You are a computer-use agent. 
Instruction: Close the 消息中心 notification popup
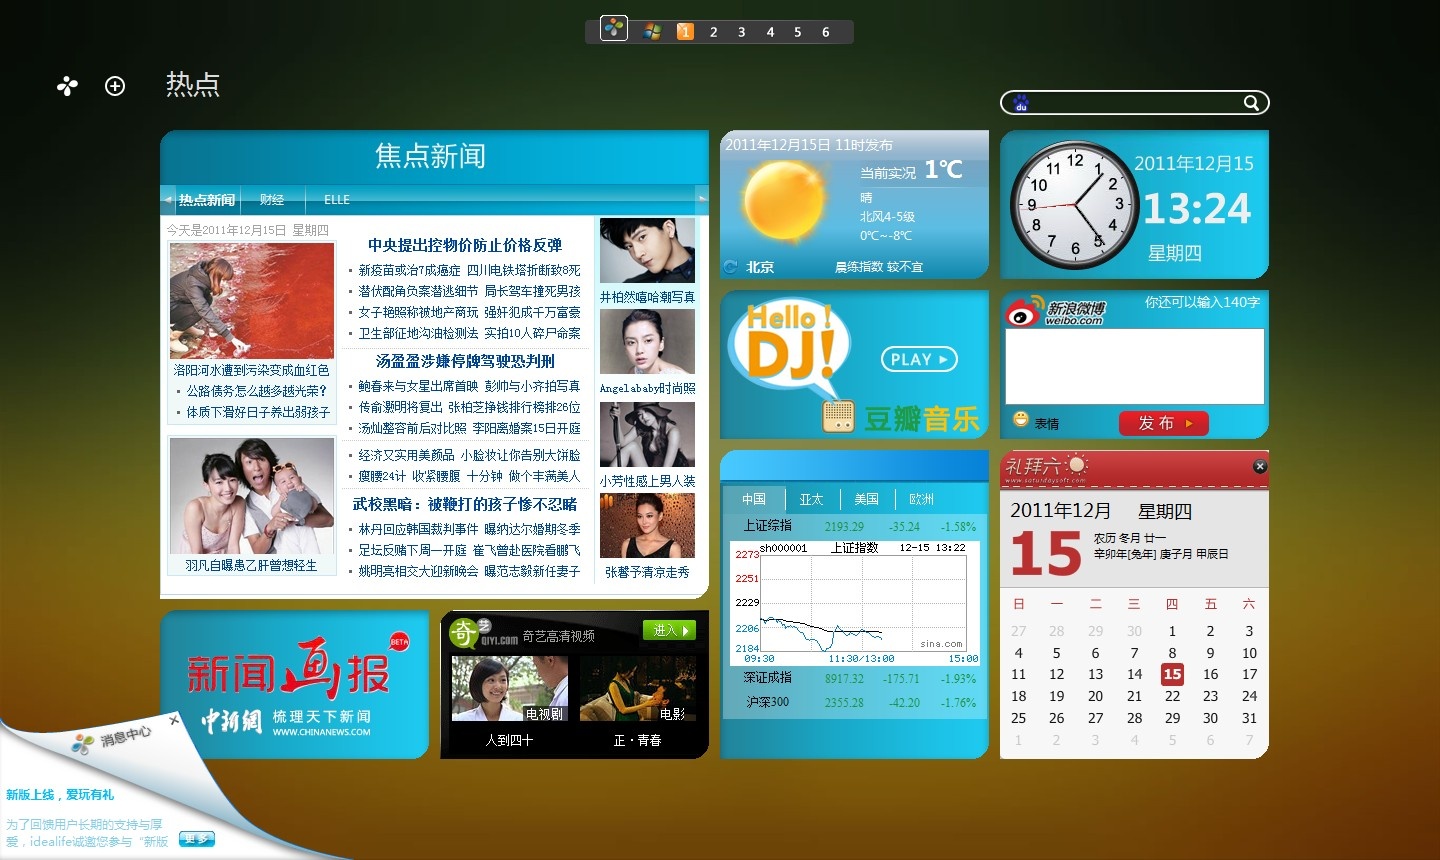pyautogui.click(x=174, y=719)
